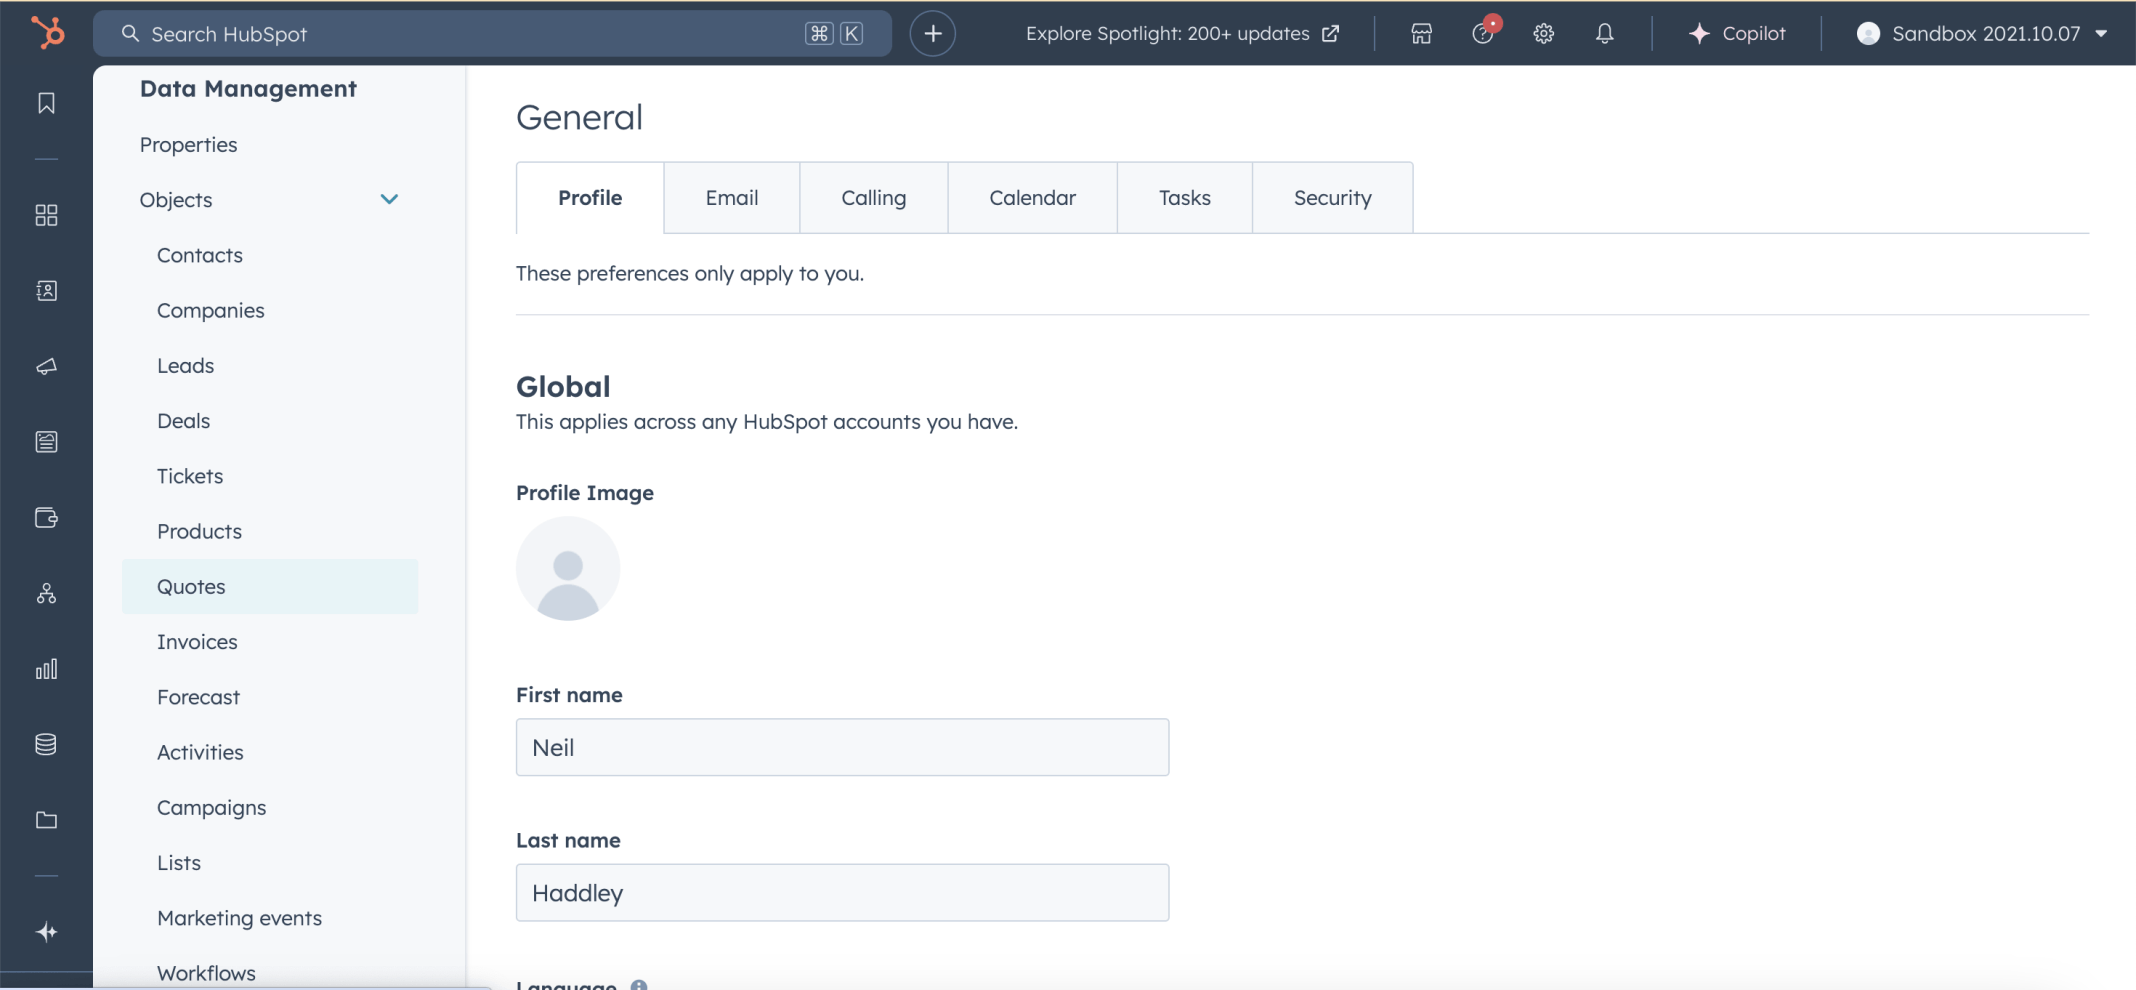Open Leads object settings
The image size is (2136, 990).
coord(185,365)
